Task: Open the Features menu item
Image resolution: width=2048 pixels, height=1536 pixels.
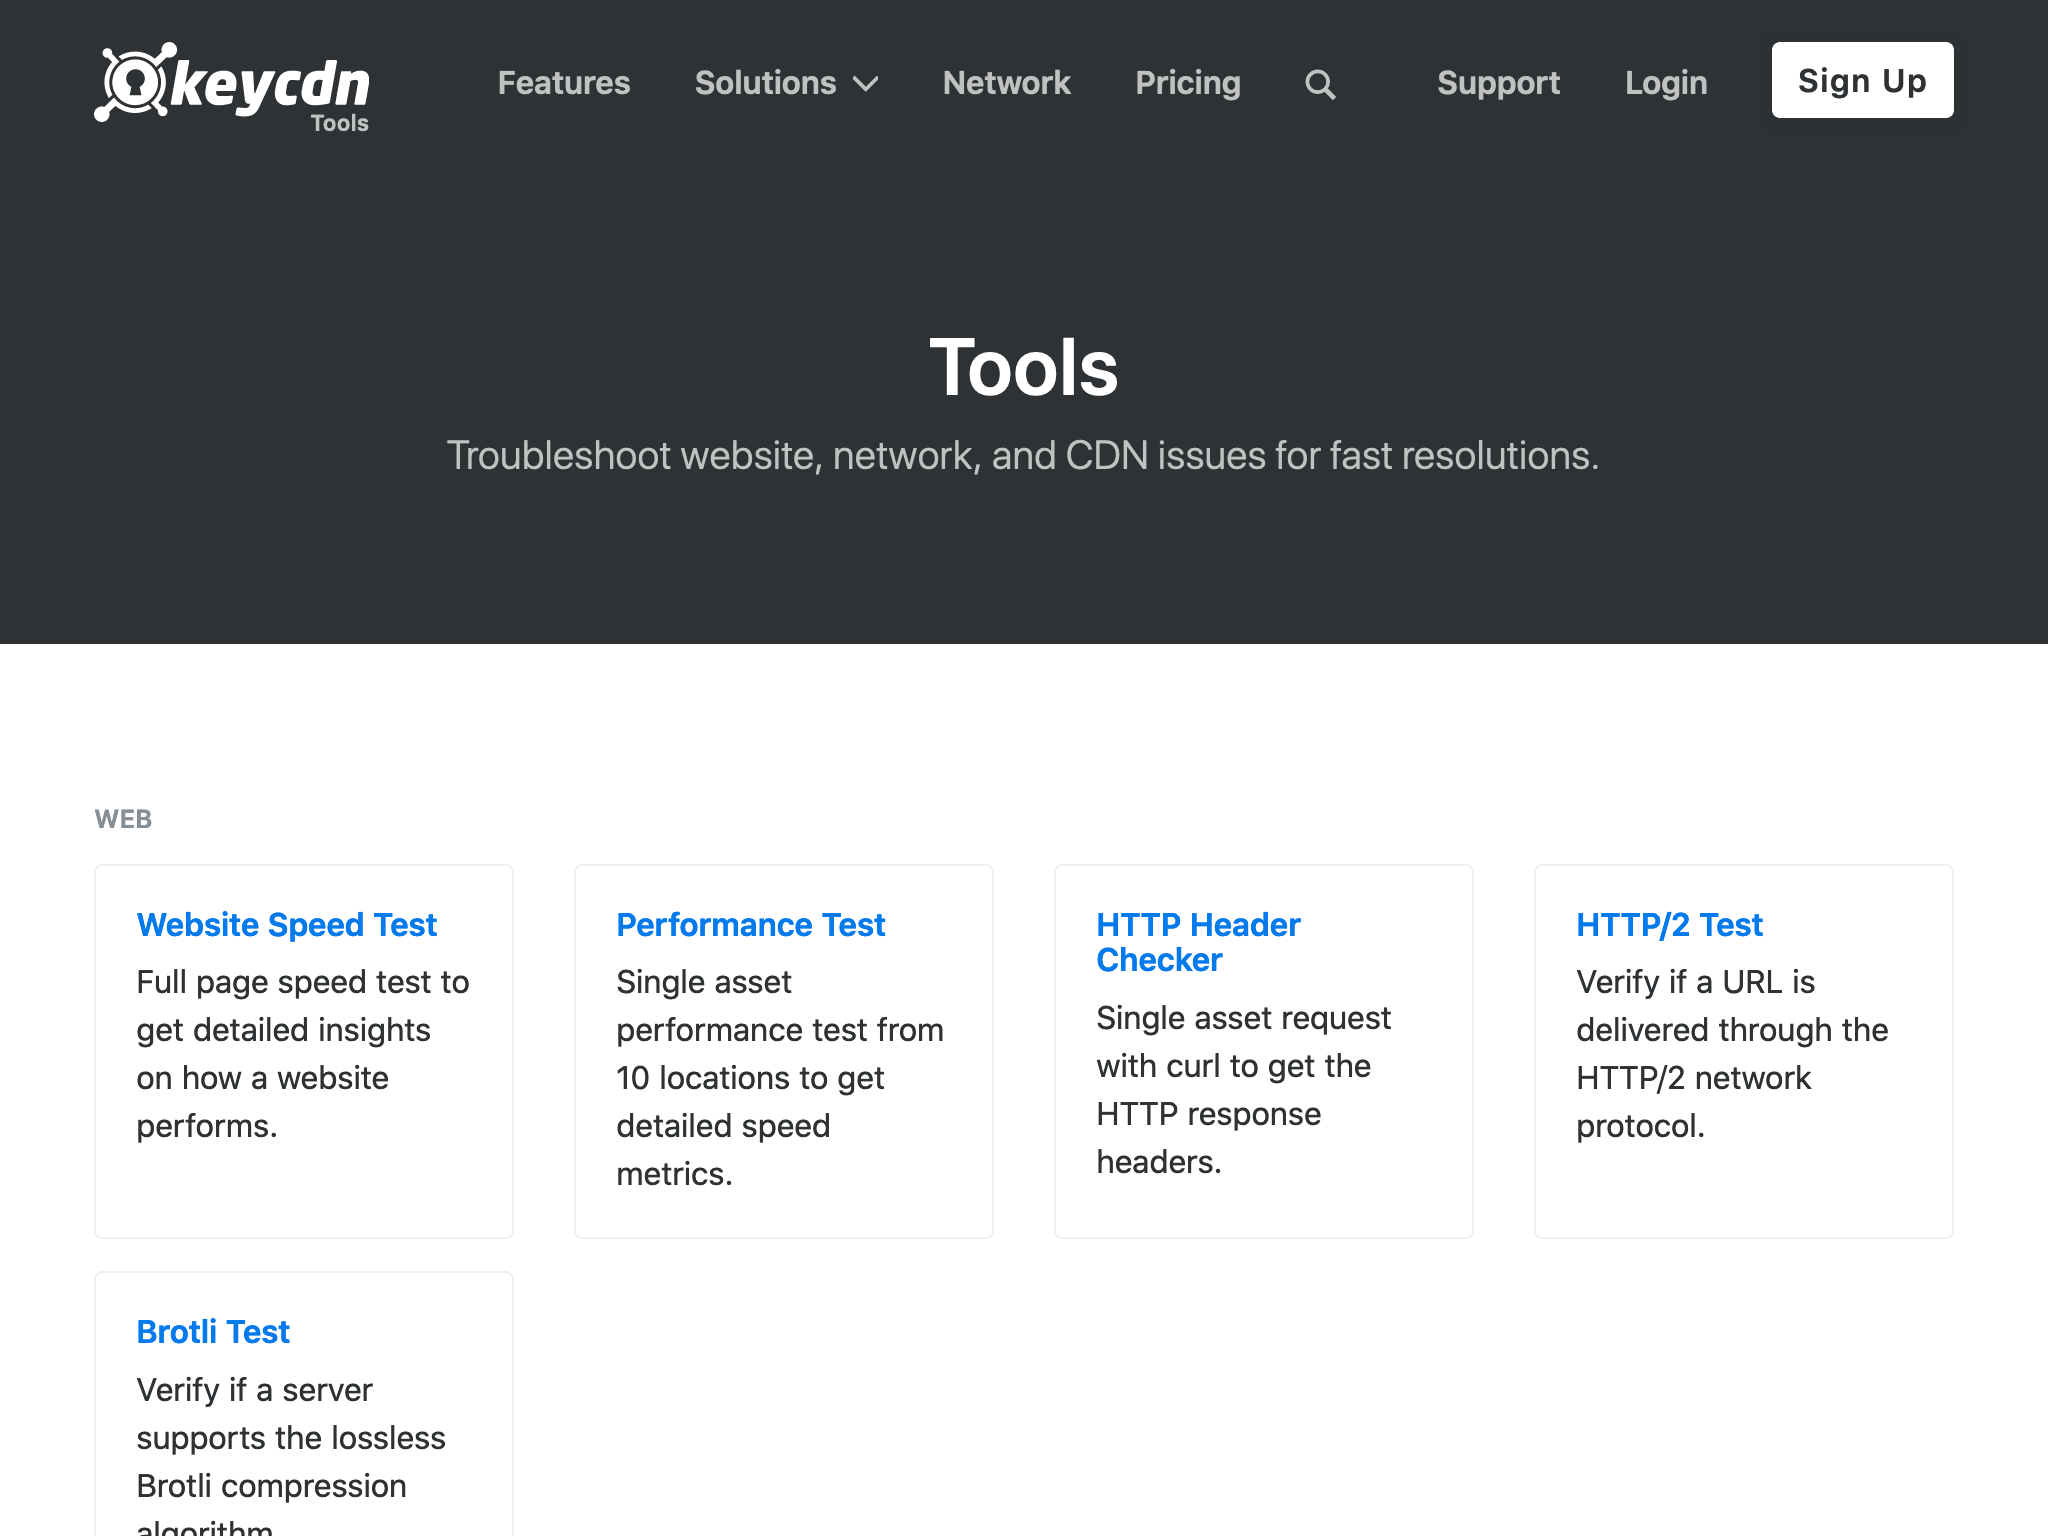Action: pos(564,83)
